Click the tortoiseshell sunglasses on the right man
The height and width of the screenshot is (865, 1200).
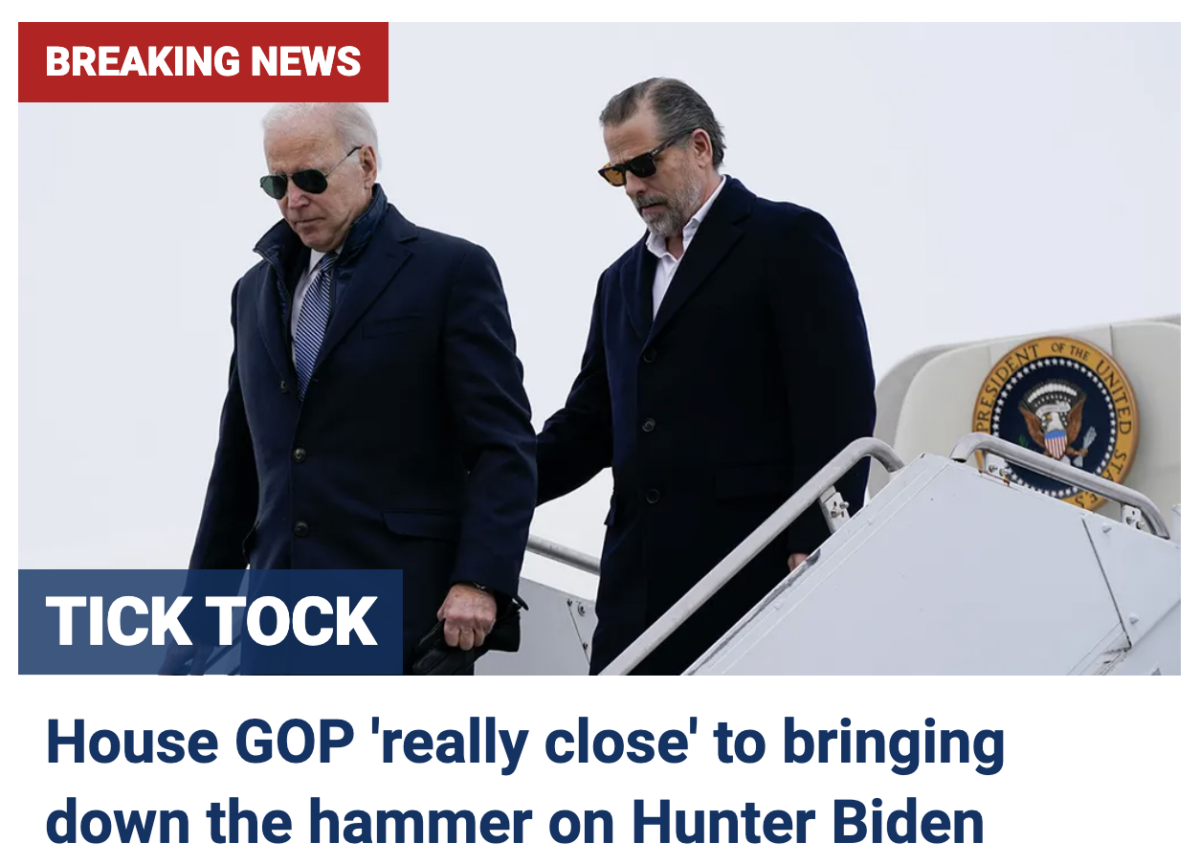(639, 161)
